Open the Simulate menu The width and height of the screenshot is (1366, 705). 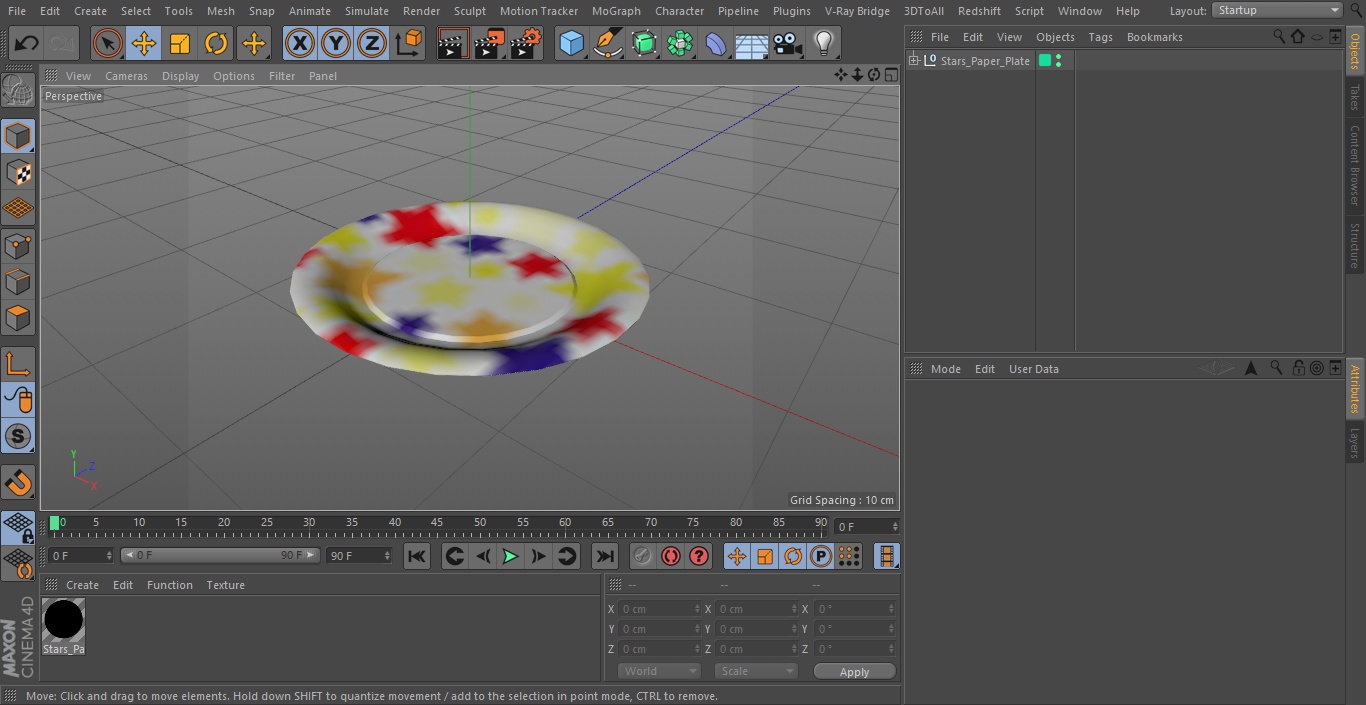367,11
